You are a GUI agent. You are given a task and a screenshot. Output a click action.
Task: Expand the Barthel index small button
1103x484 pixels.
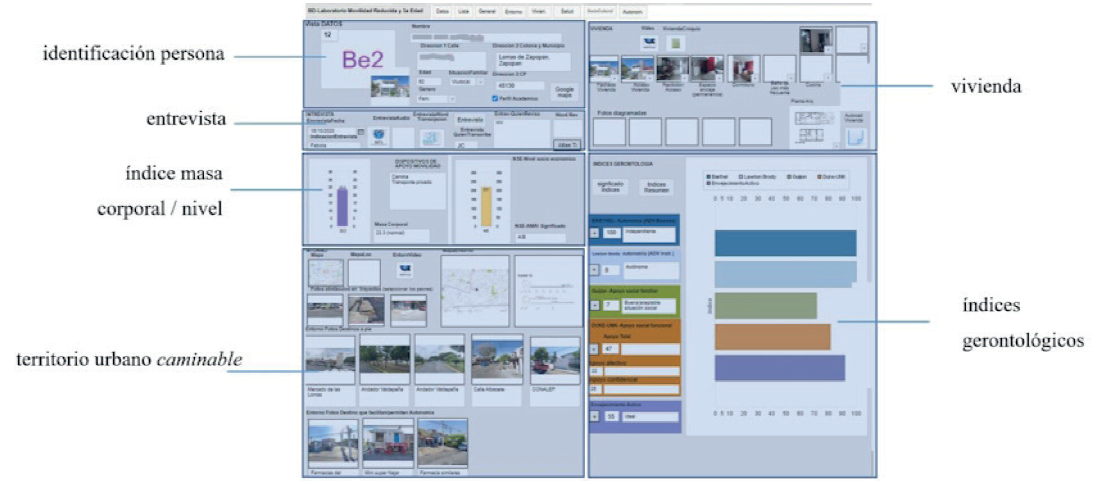[595, 232]
